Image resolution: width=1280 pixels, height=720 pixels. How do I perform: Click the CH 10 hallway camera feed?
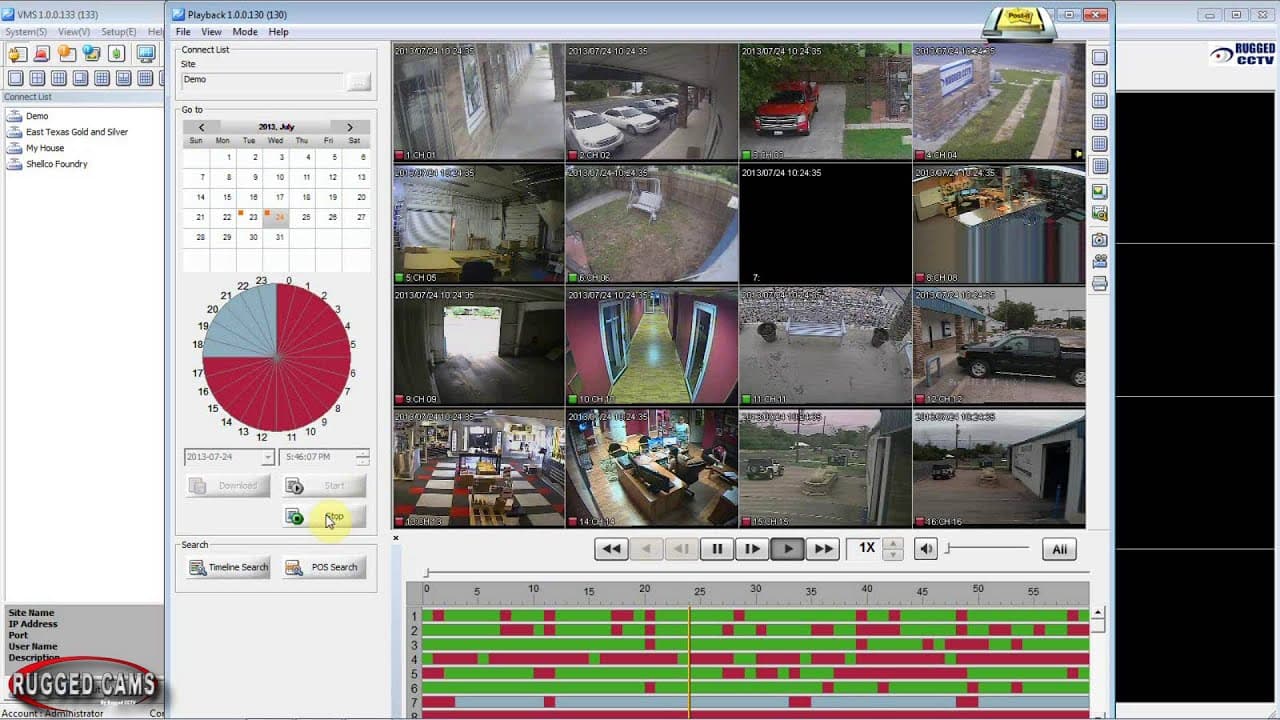(x=652, y=346)
